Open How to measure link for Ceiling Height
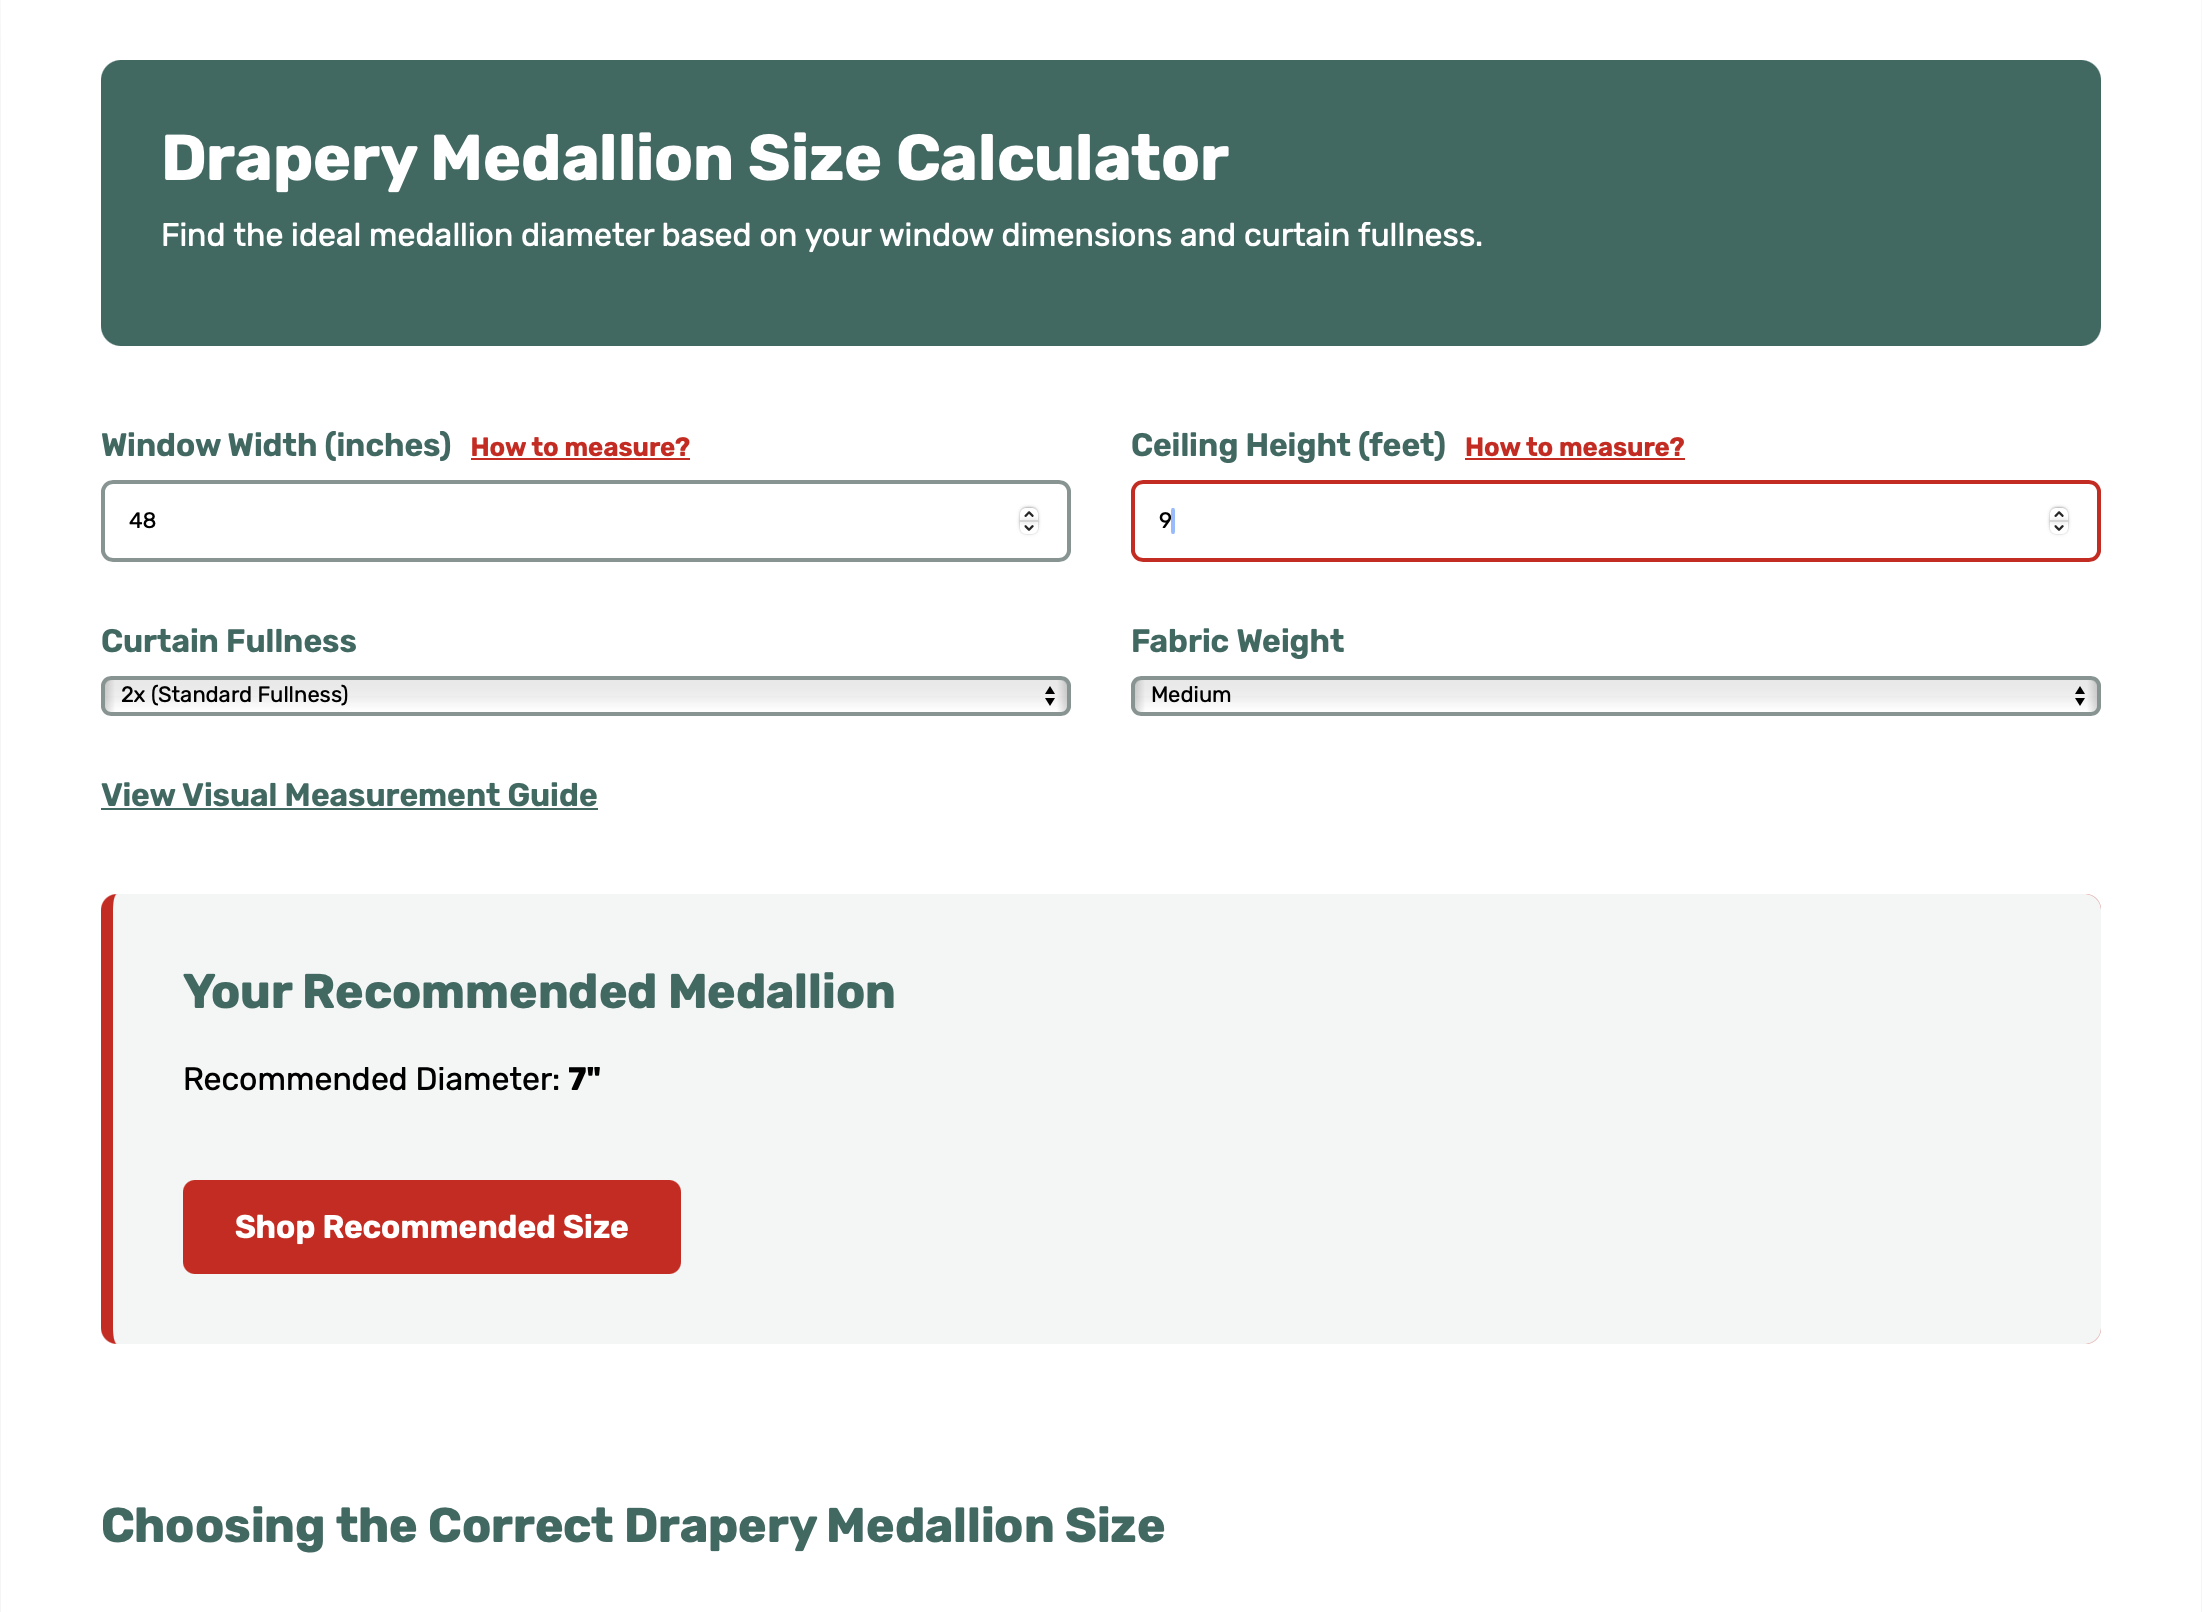The image size is (2202, 1612). click(1573, 447)
